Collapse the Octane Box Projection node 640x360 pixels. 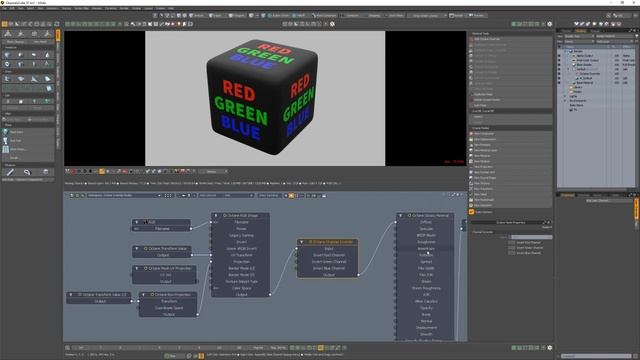tap(143, 295)
